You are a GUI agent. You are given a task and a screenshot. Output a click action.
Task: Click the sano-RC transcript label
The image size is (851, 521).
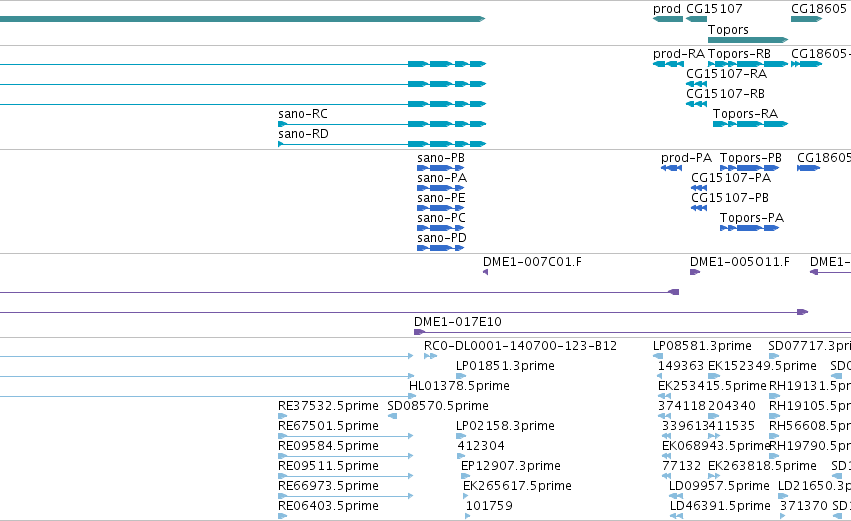303,114
